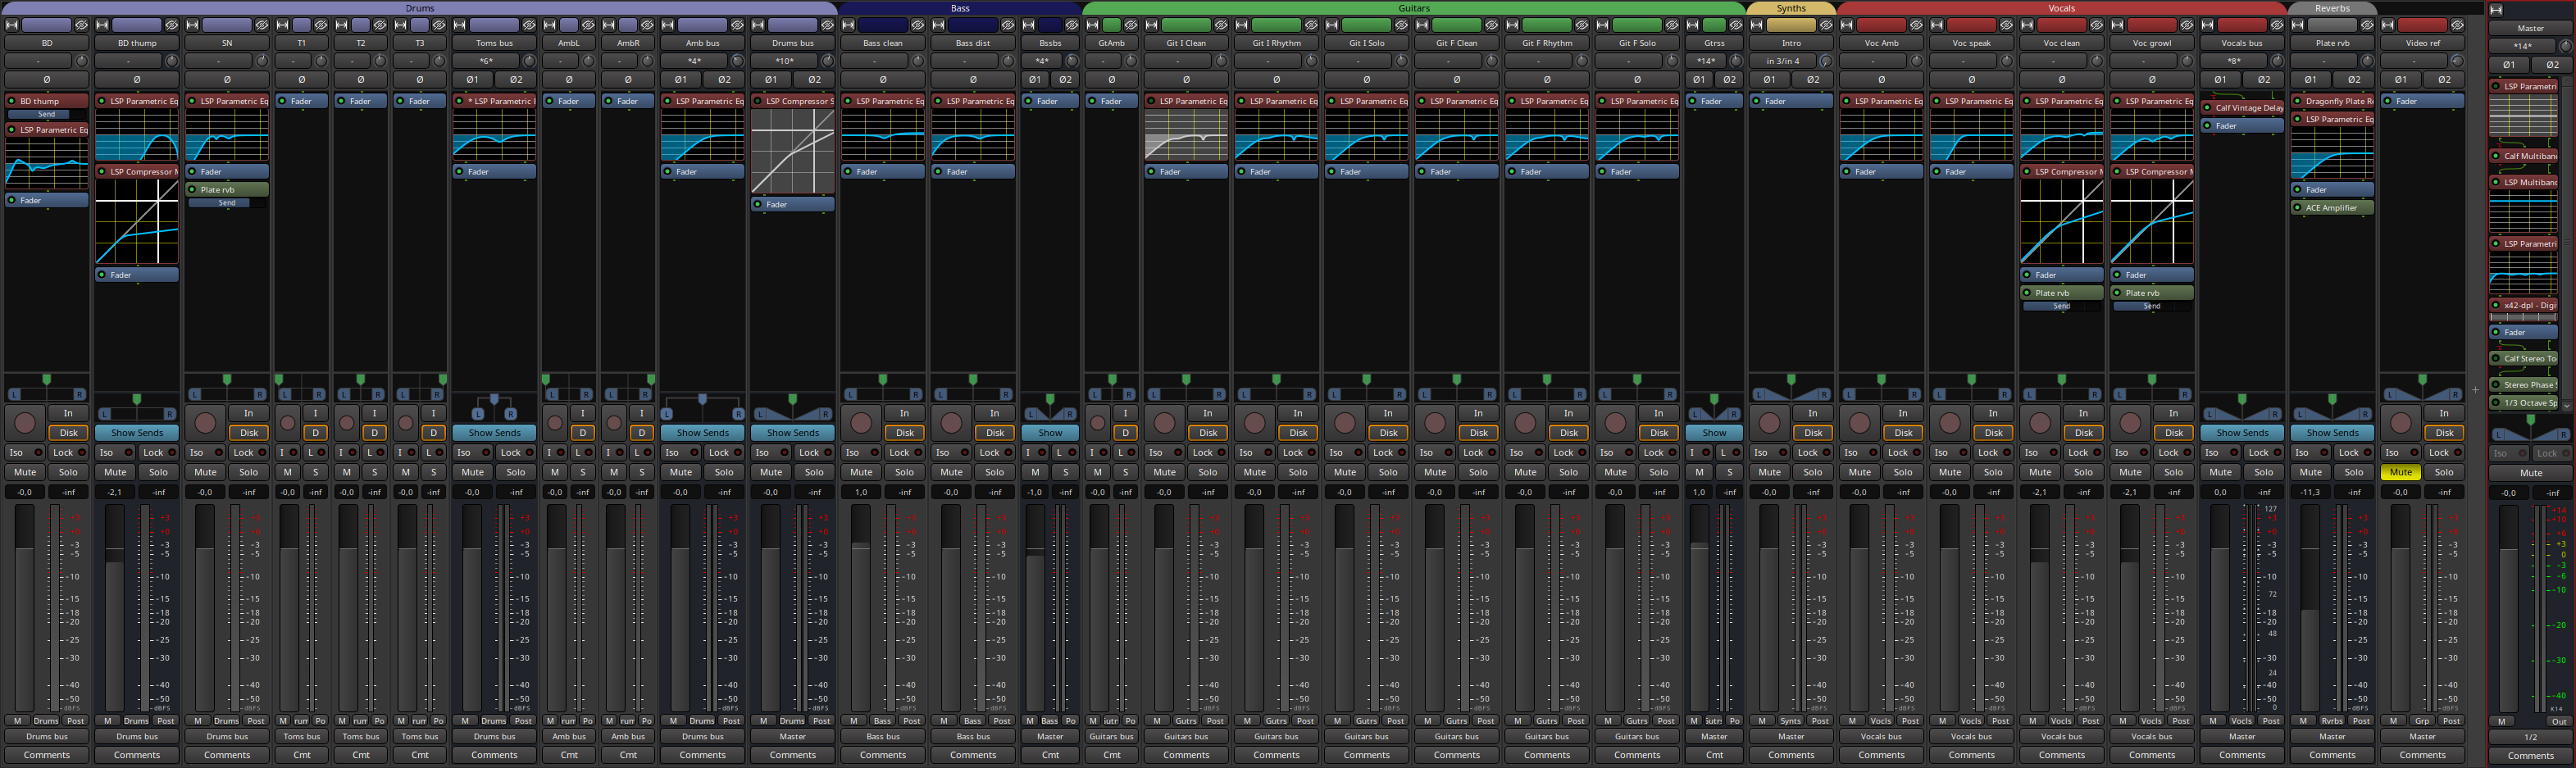Unmute the Video ref track
The height and width of the screenshot is (768, 2576).
click(x=2401, y=472)
